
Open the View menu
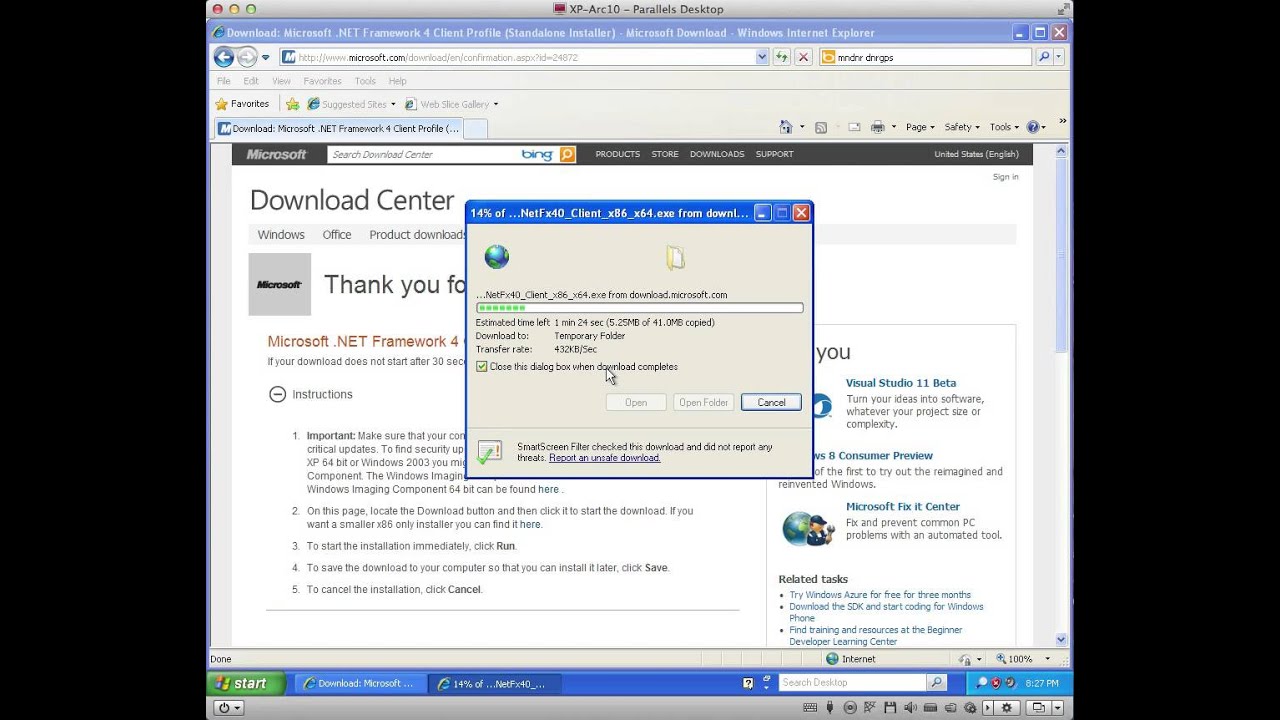pos(281,81)
